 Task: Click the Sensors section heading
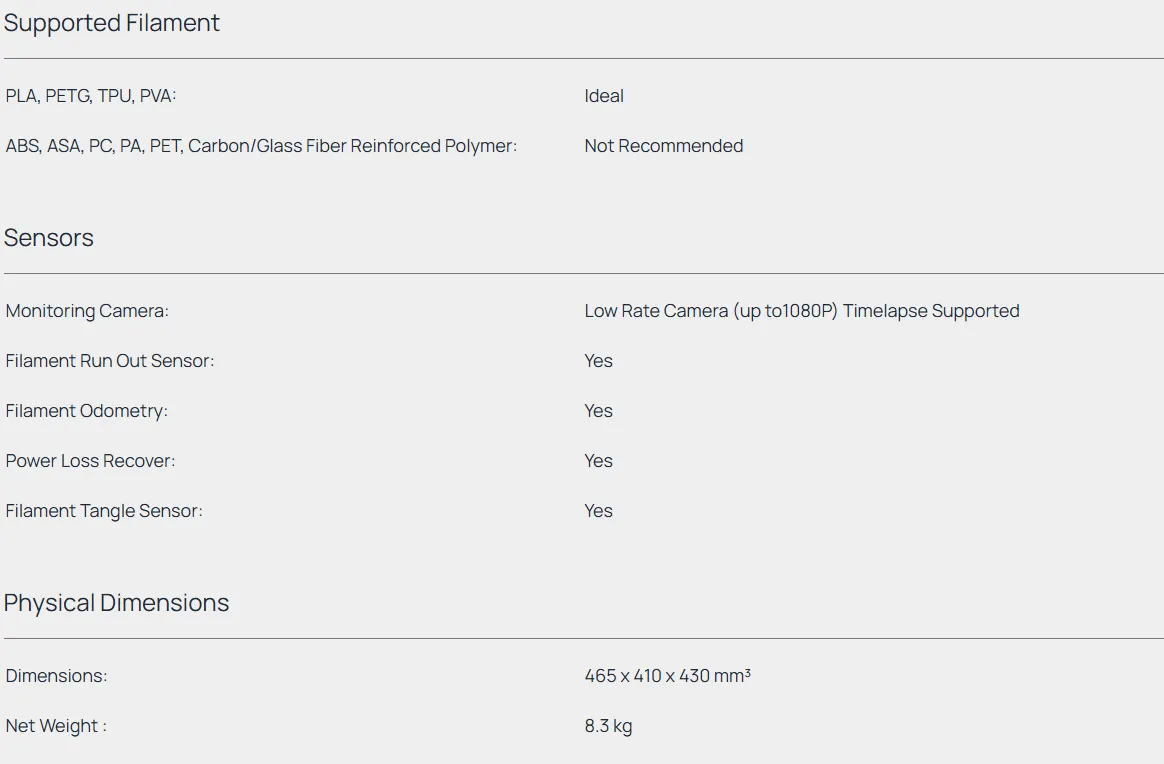[x=49, y=238]
